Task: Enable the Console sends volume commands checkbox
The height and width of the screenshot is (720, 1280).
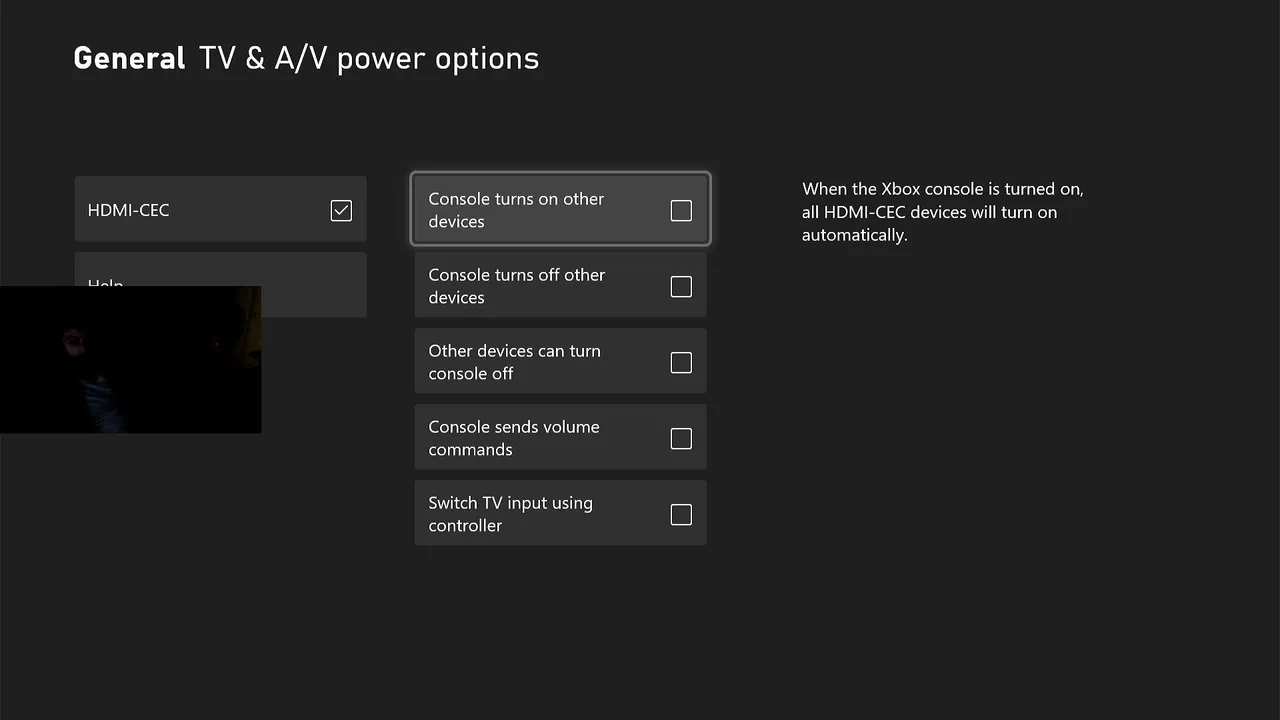Action: 681,439
